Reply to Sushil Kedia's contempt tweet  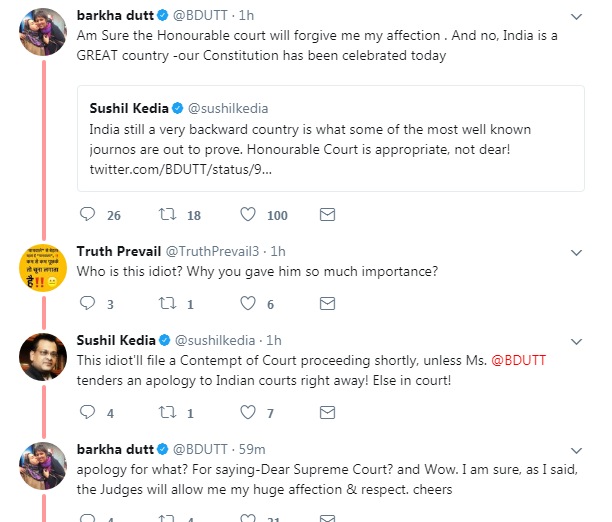click(87, 412)
